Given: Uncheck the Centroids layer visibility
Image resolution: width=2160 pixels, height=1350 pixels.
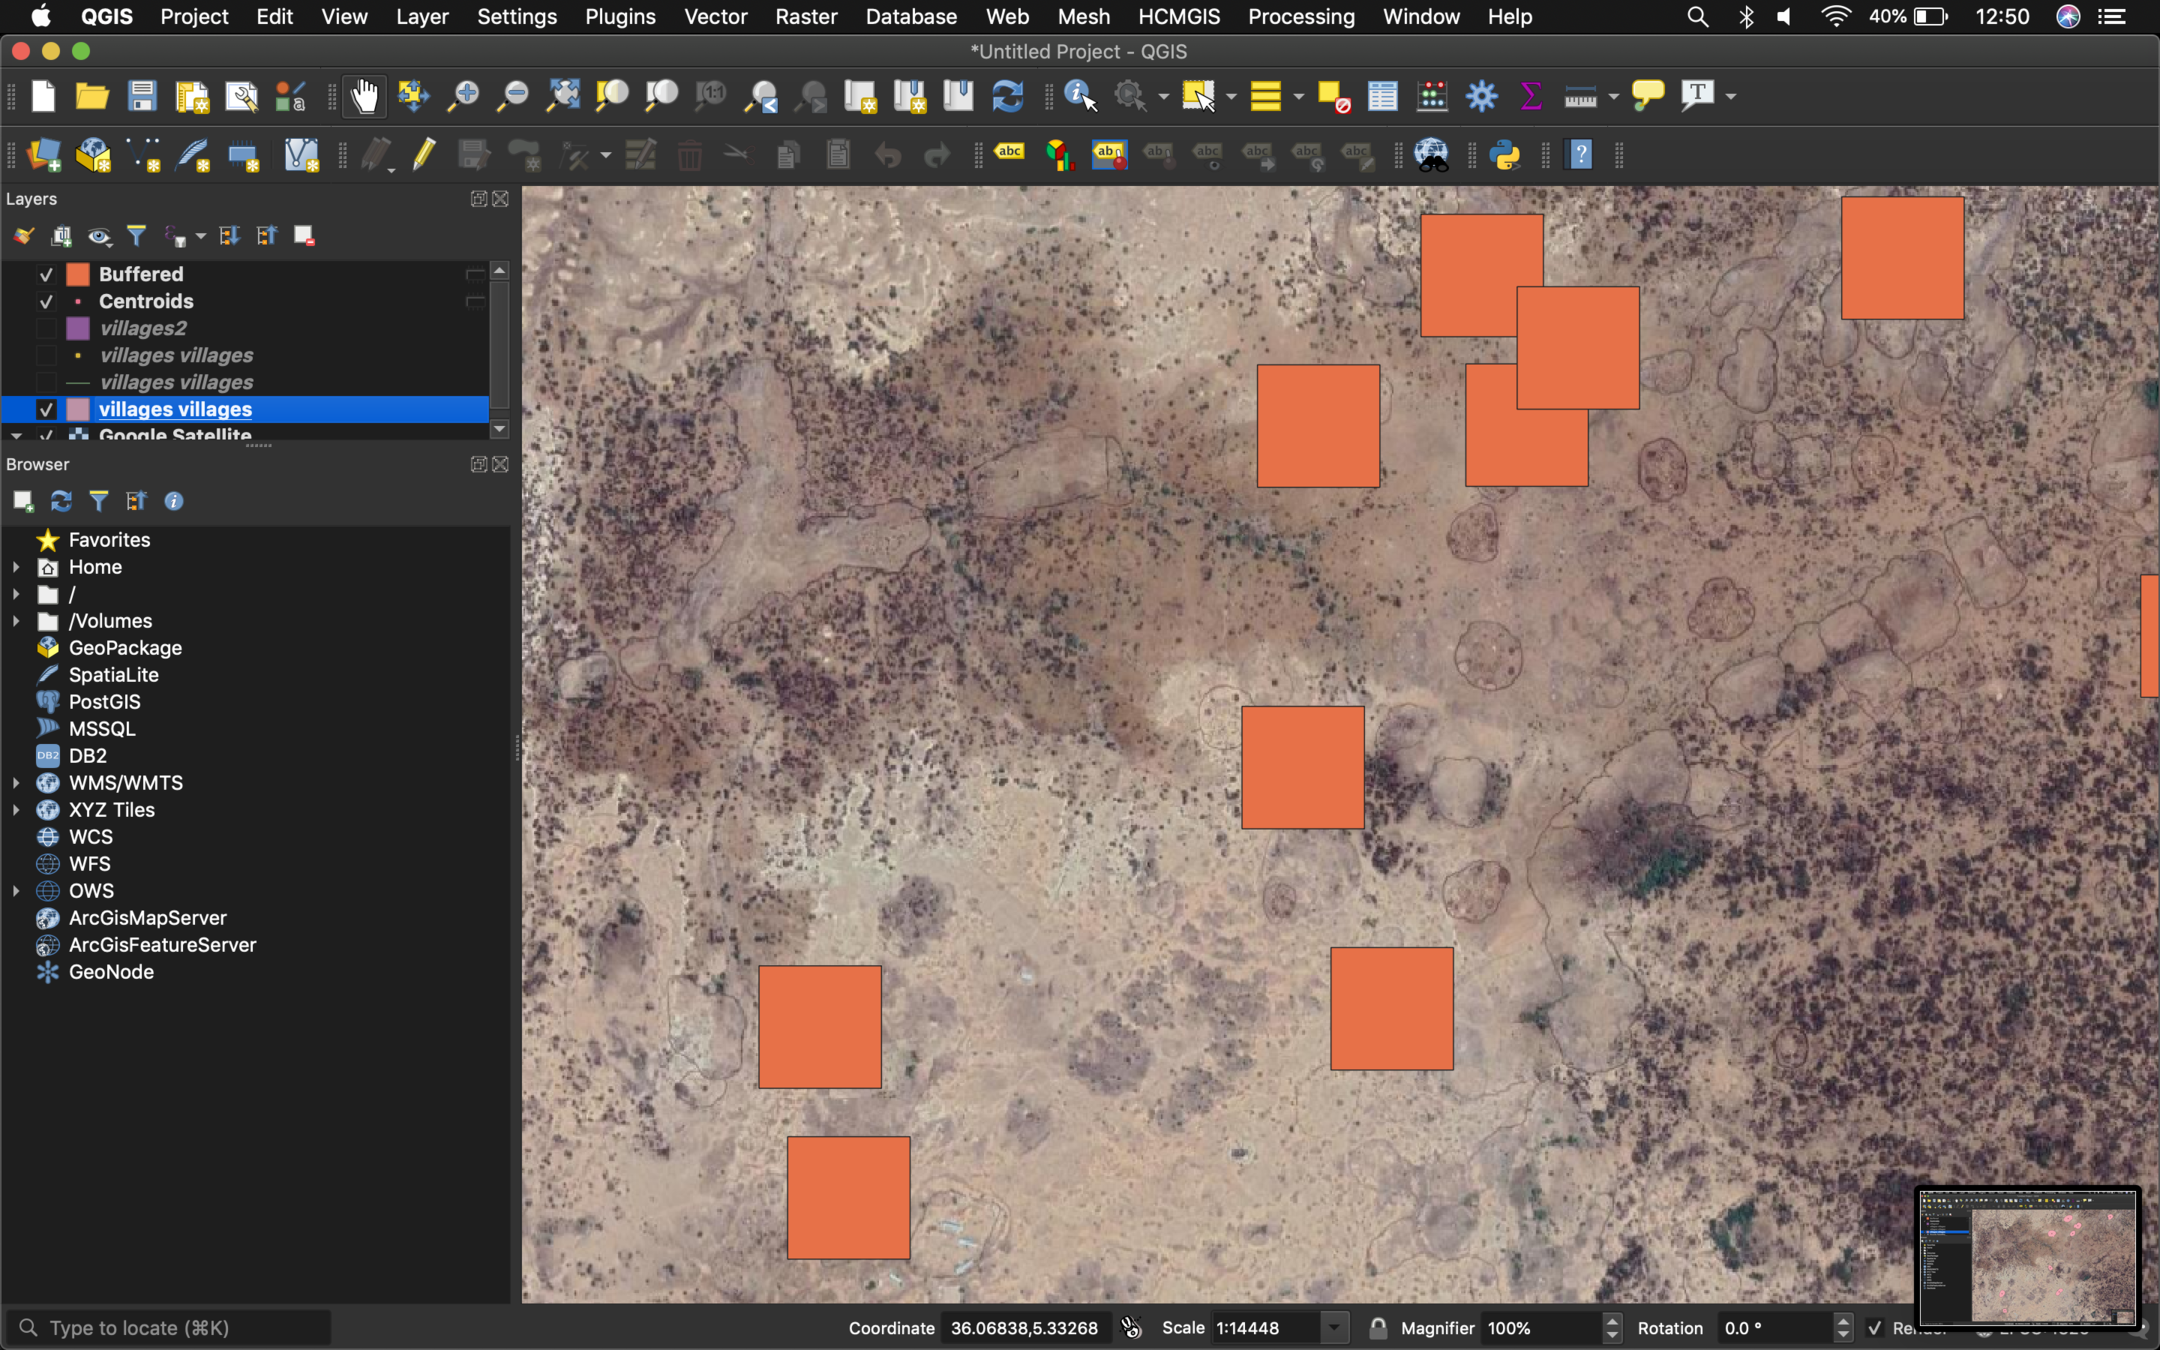Looking at the screenshot, I should pos(46,301).
